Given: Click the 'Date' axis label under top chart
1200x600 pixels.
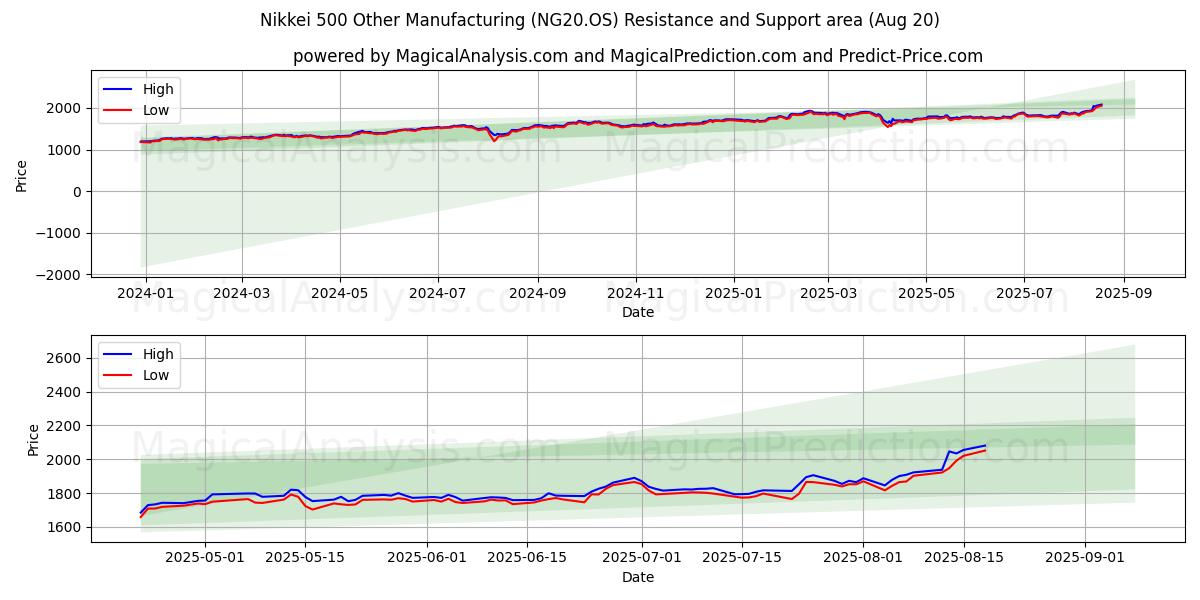Looking at the screenshot, I should [638, 312].
